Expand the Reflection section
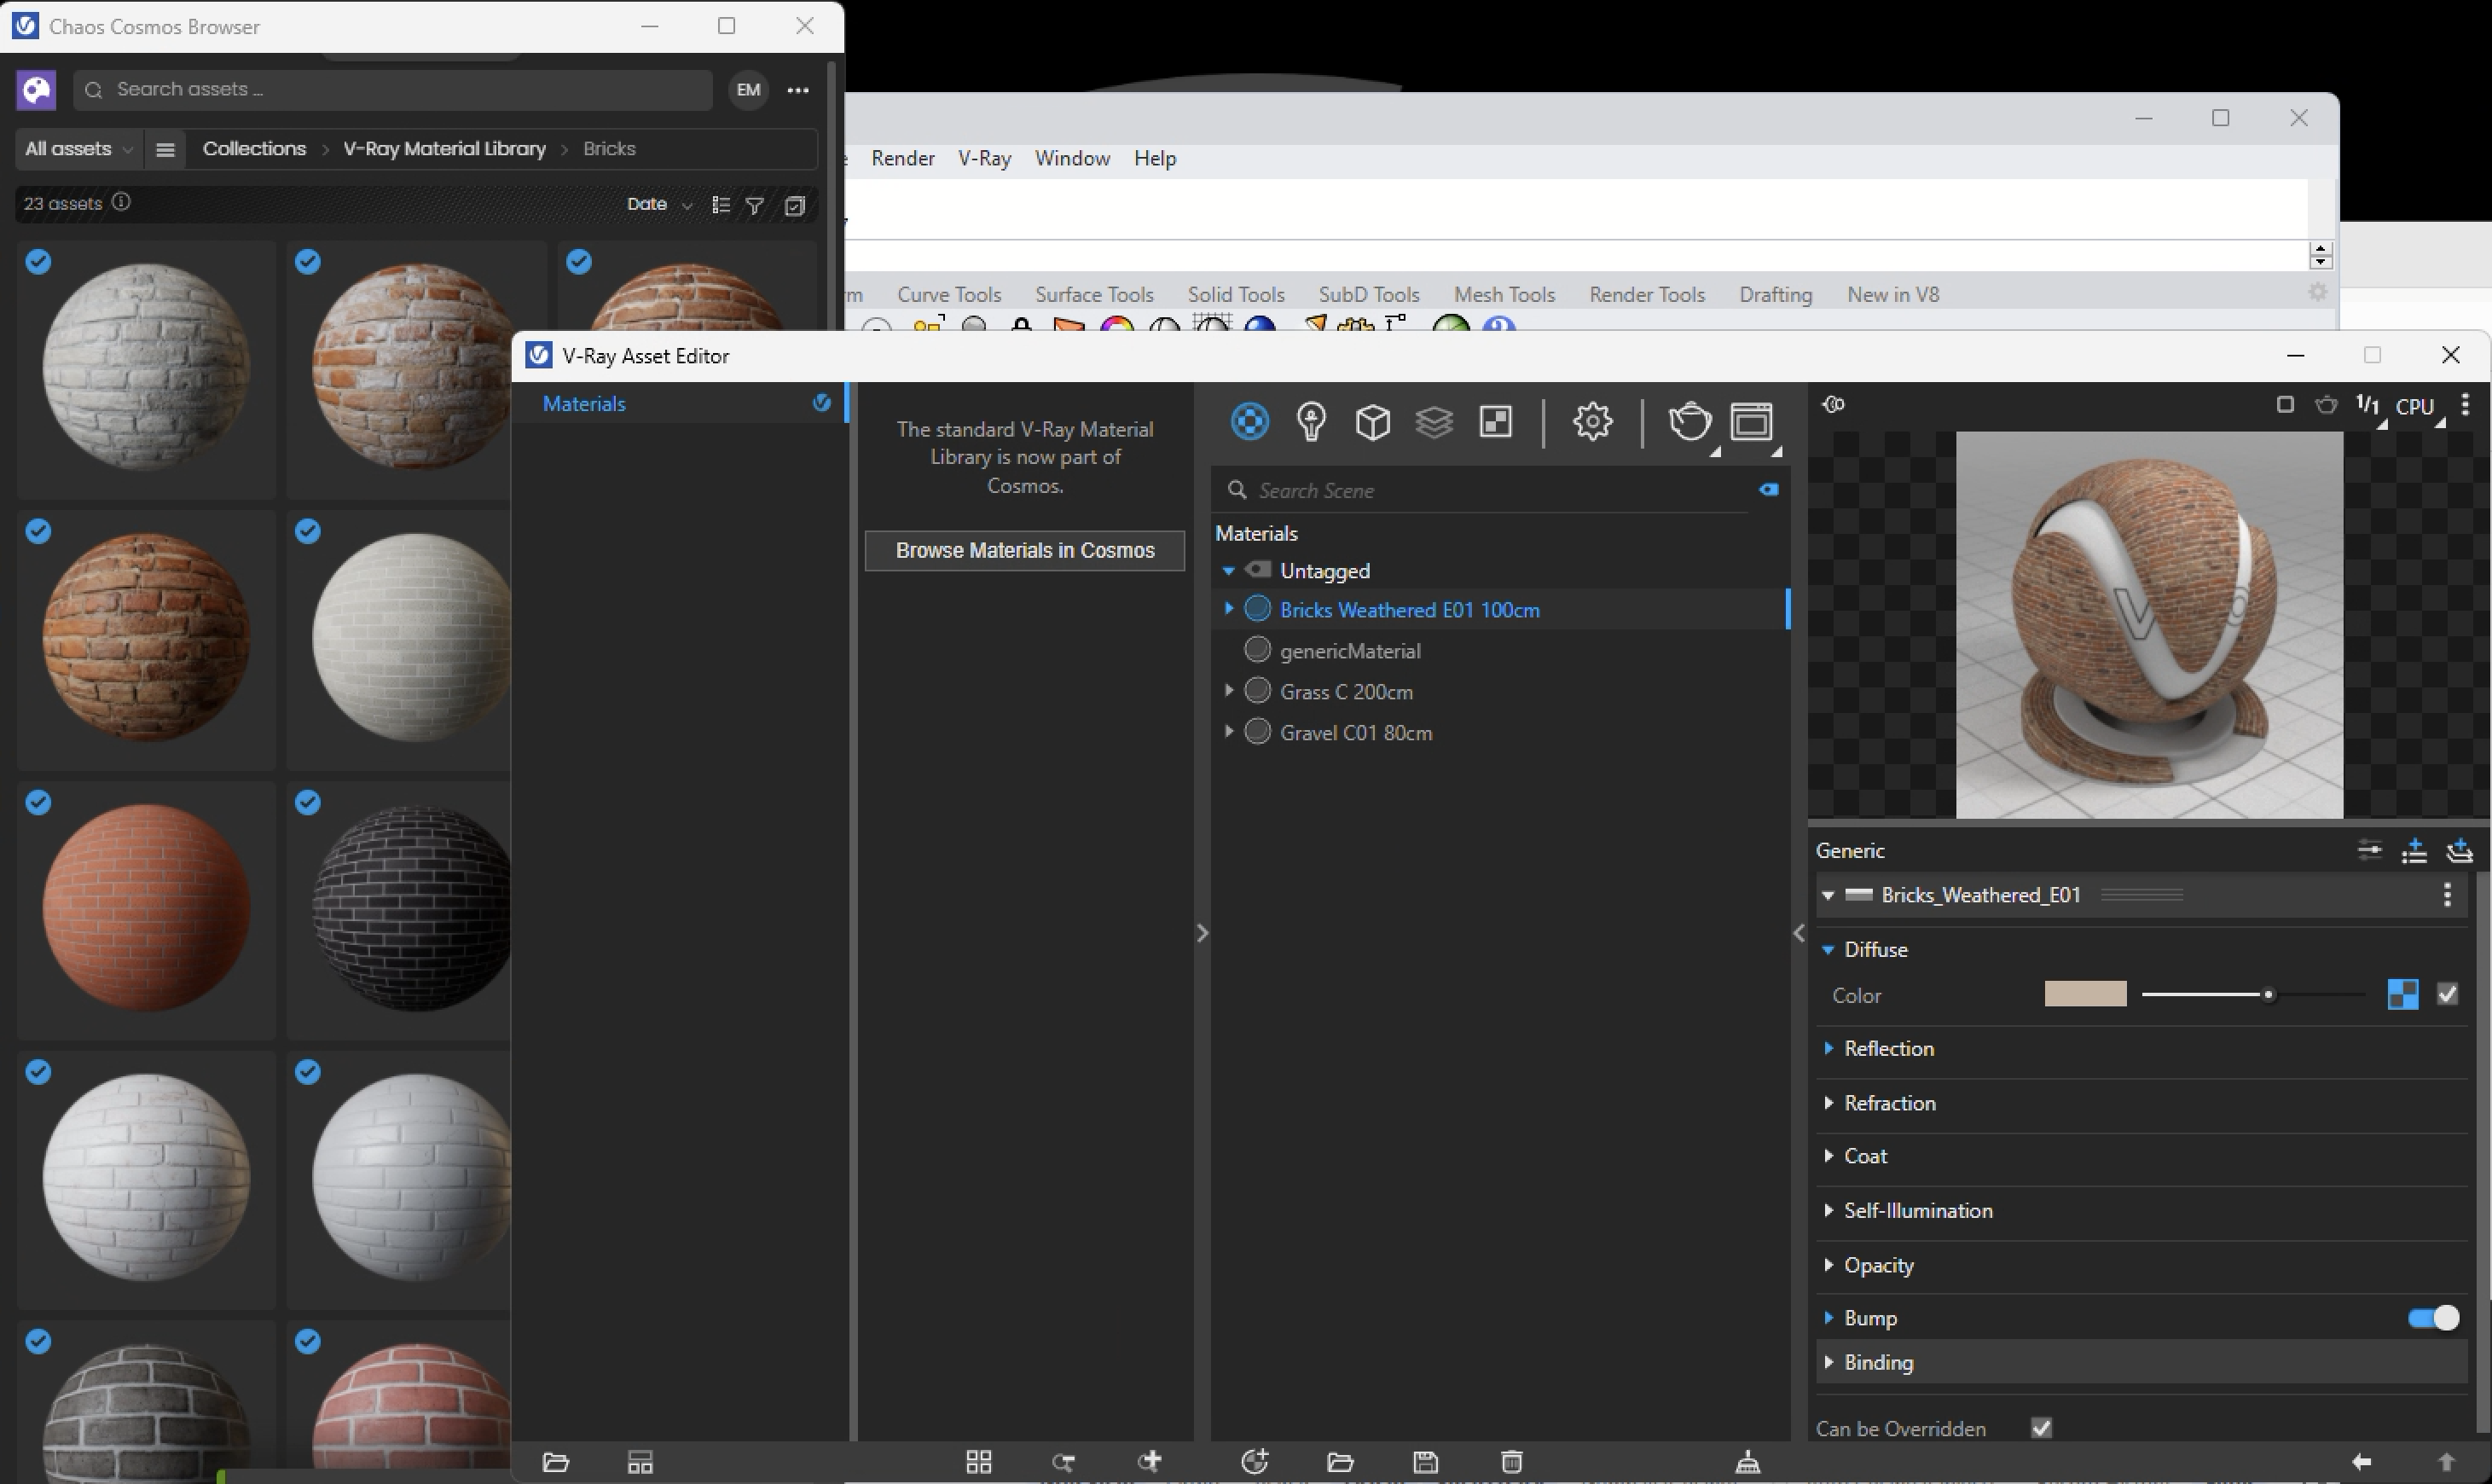The image size is (2492, 1484). click(x=1828, y=1047)
